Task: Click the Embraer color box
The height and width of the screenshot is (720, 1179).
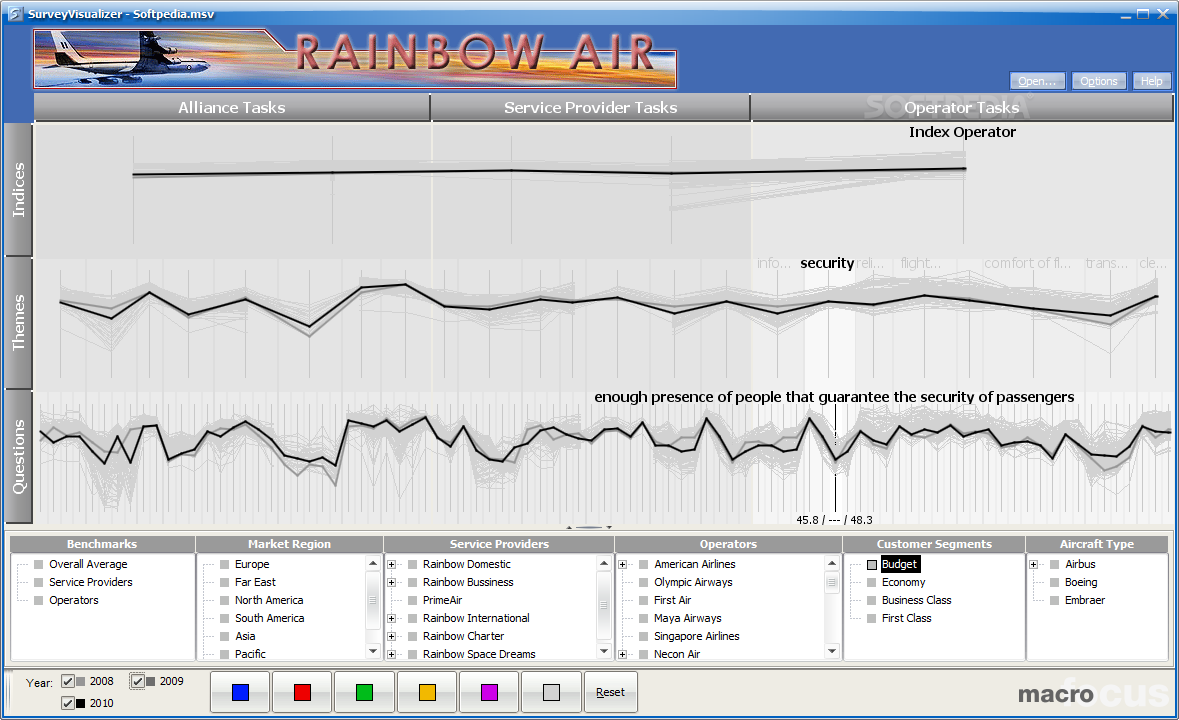Action: pyautogui.click(x=1055, y=601)
